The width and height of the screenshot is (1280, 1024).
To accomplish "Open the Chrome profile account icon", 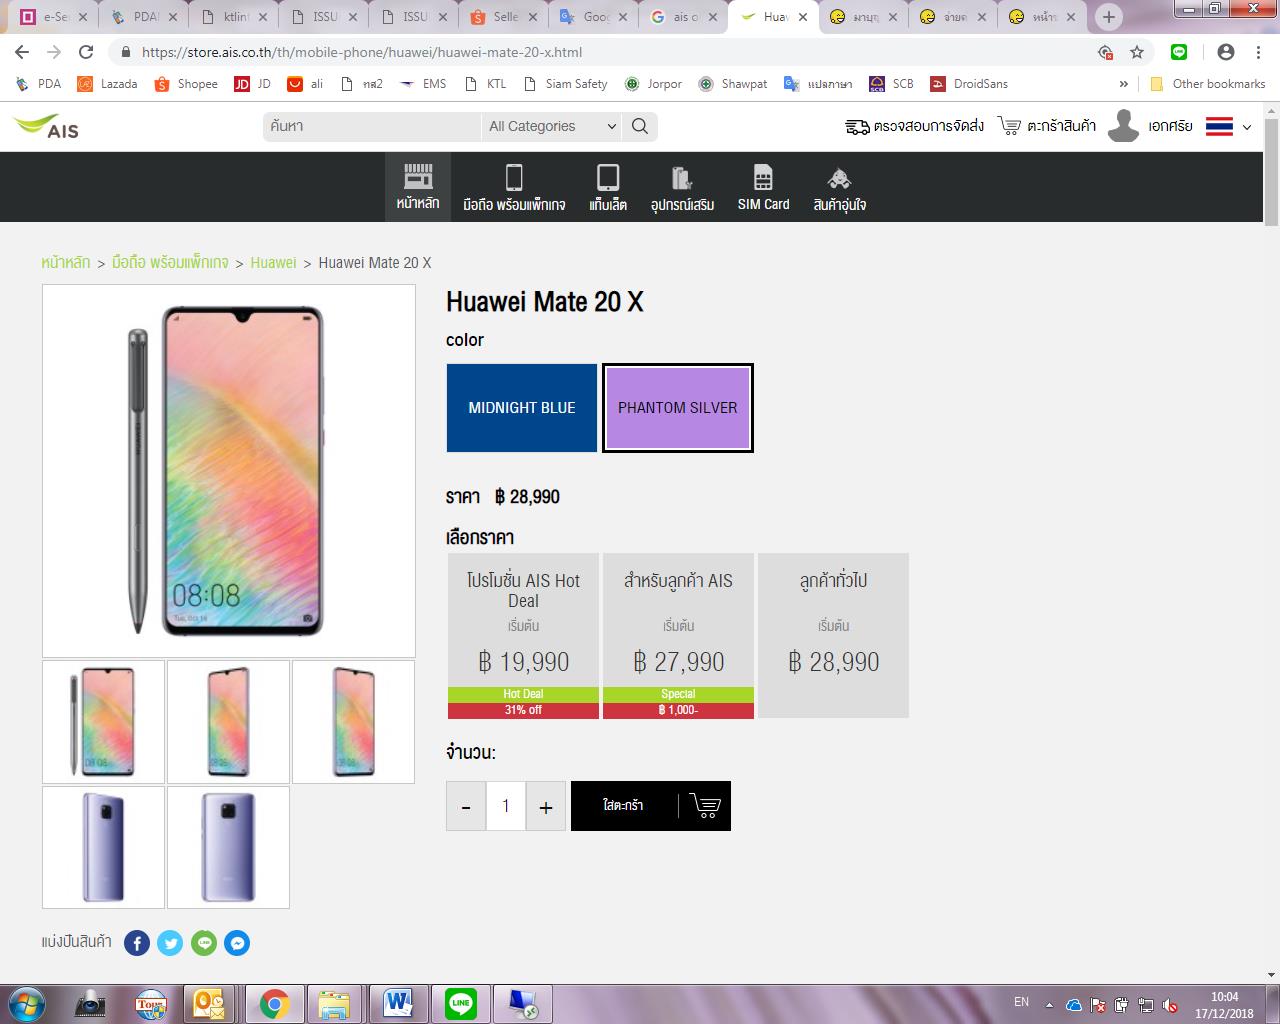I will click(x=1226, y=52).
